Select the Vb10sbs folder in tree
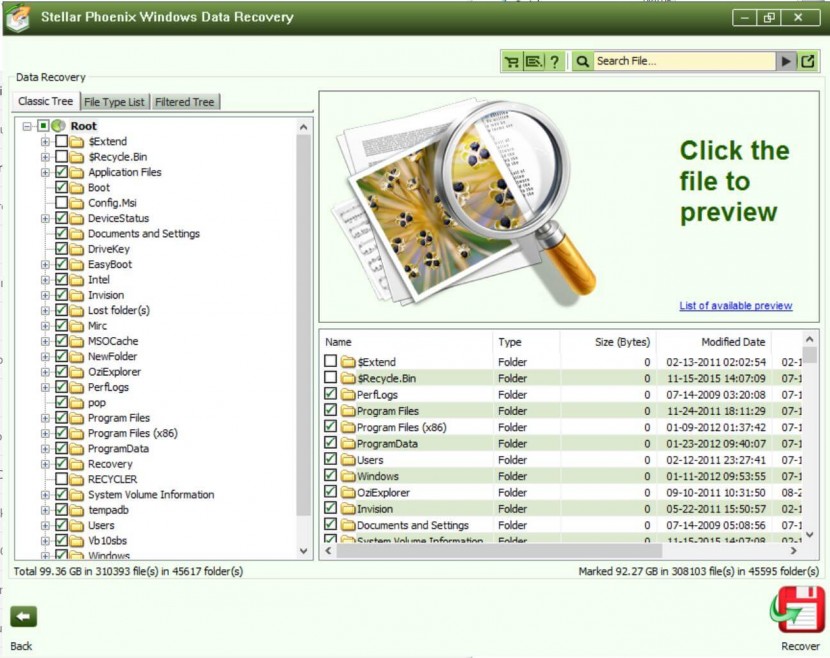The width and height of the screenshot is (830, 658). coord(107,541)
